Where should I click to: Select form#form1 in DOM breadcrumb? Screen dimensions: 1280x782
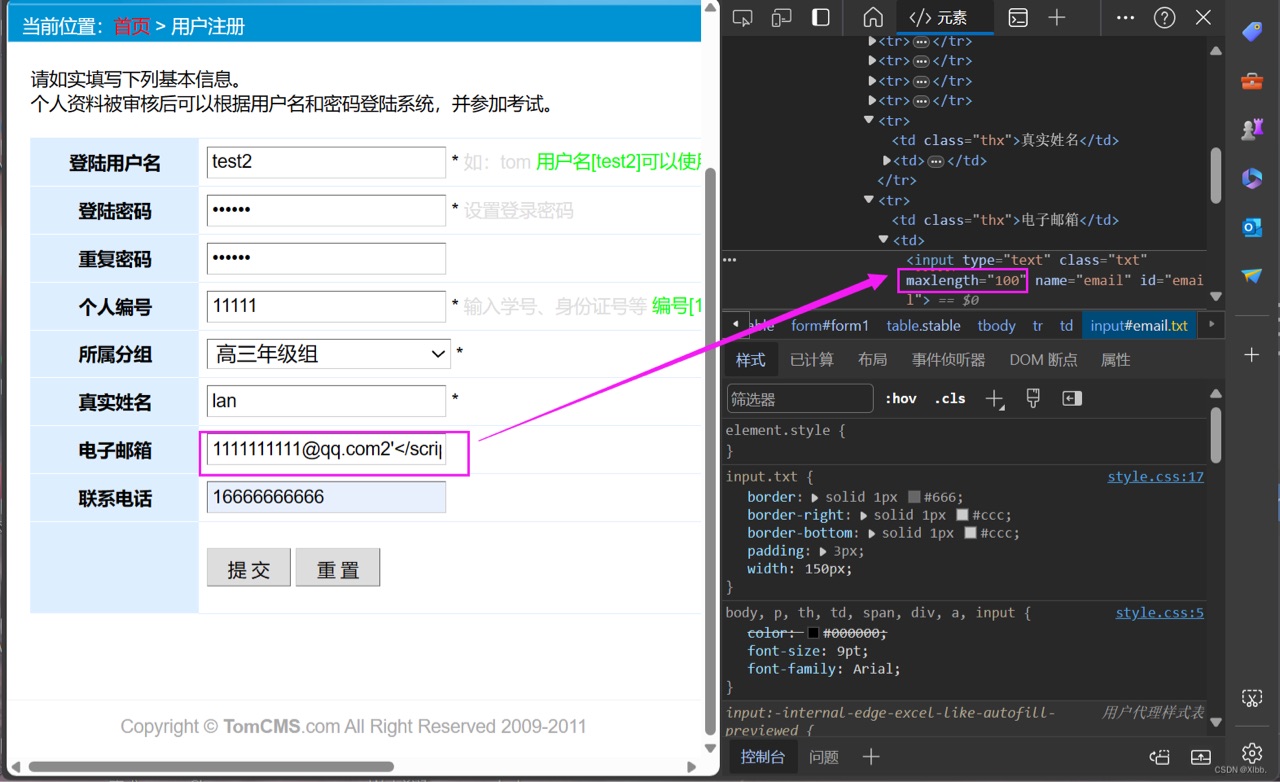pyautogui.click(x=830, y=325)
